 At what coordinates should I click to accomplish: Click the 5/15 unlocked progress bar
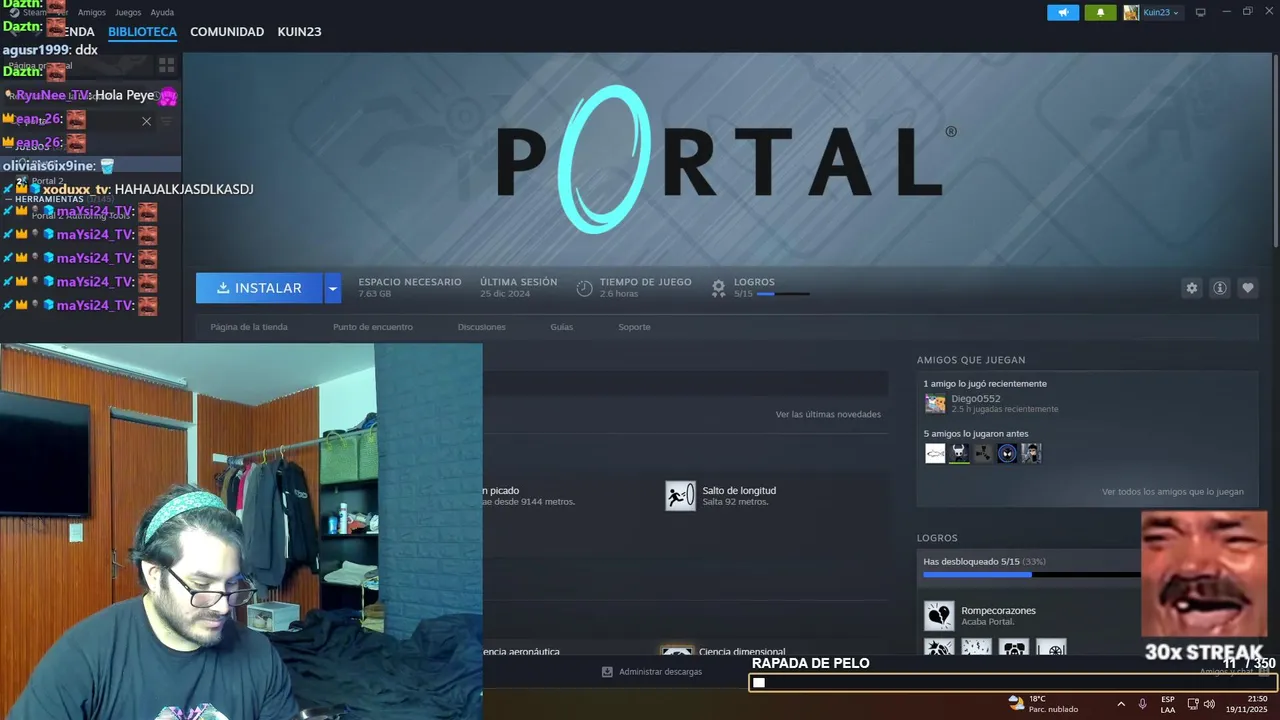pos(1032,575)
